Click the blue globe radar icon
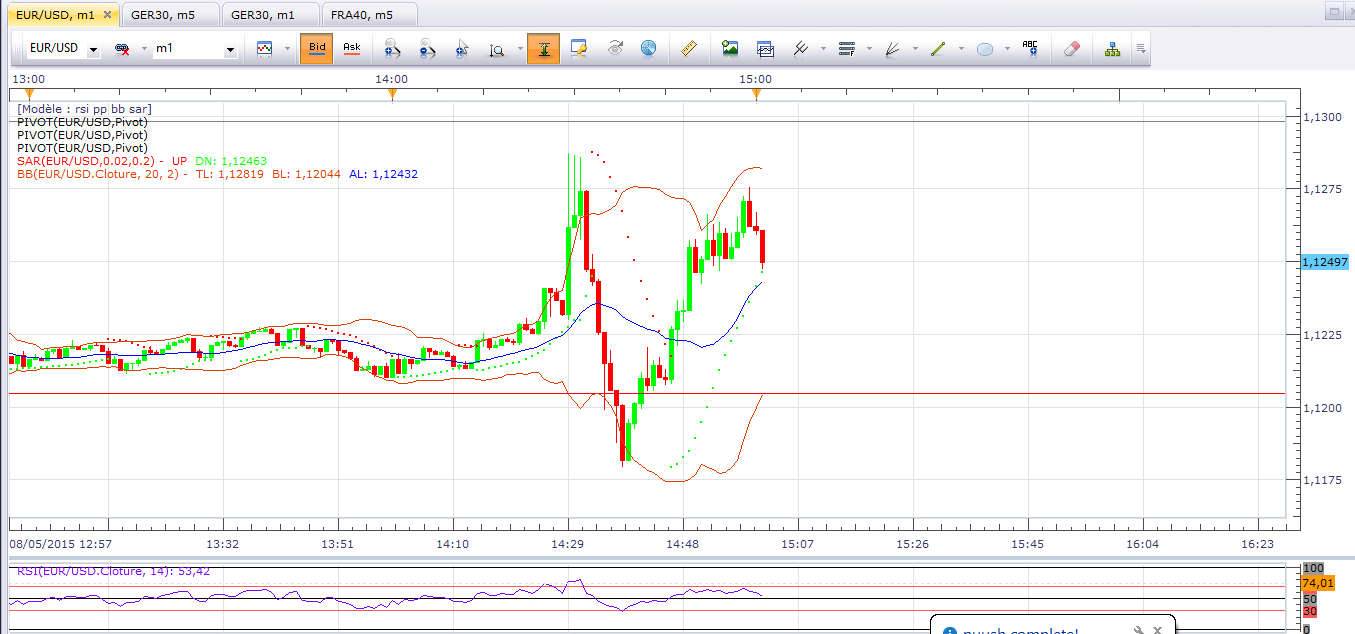This screenshot has height=634, width=1355. [x=648, y=48]
